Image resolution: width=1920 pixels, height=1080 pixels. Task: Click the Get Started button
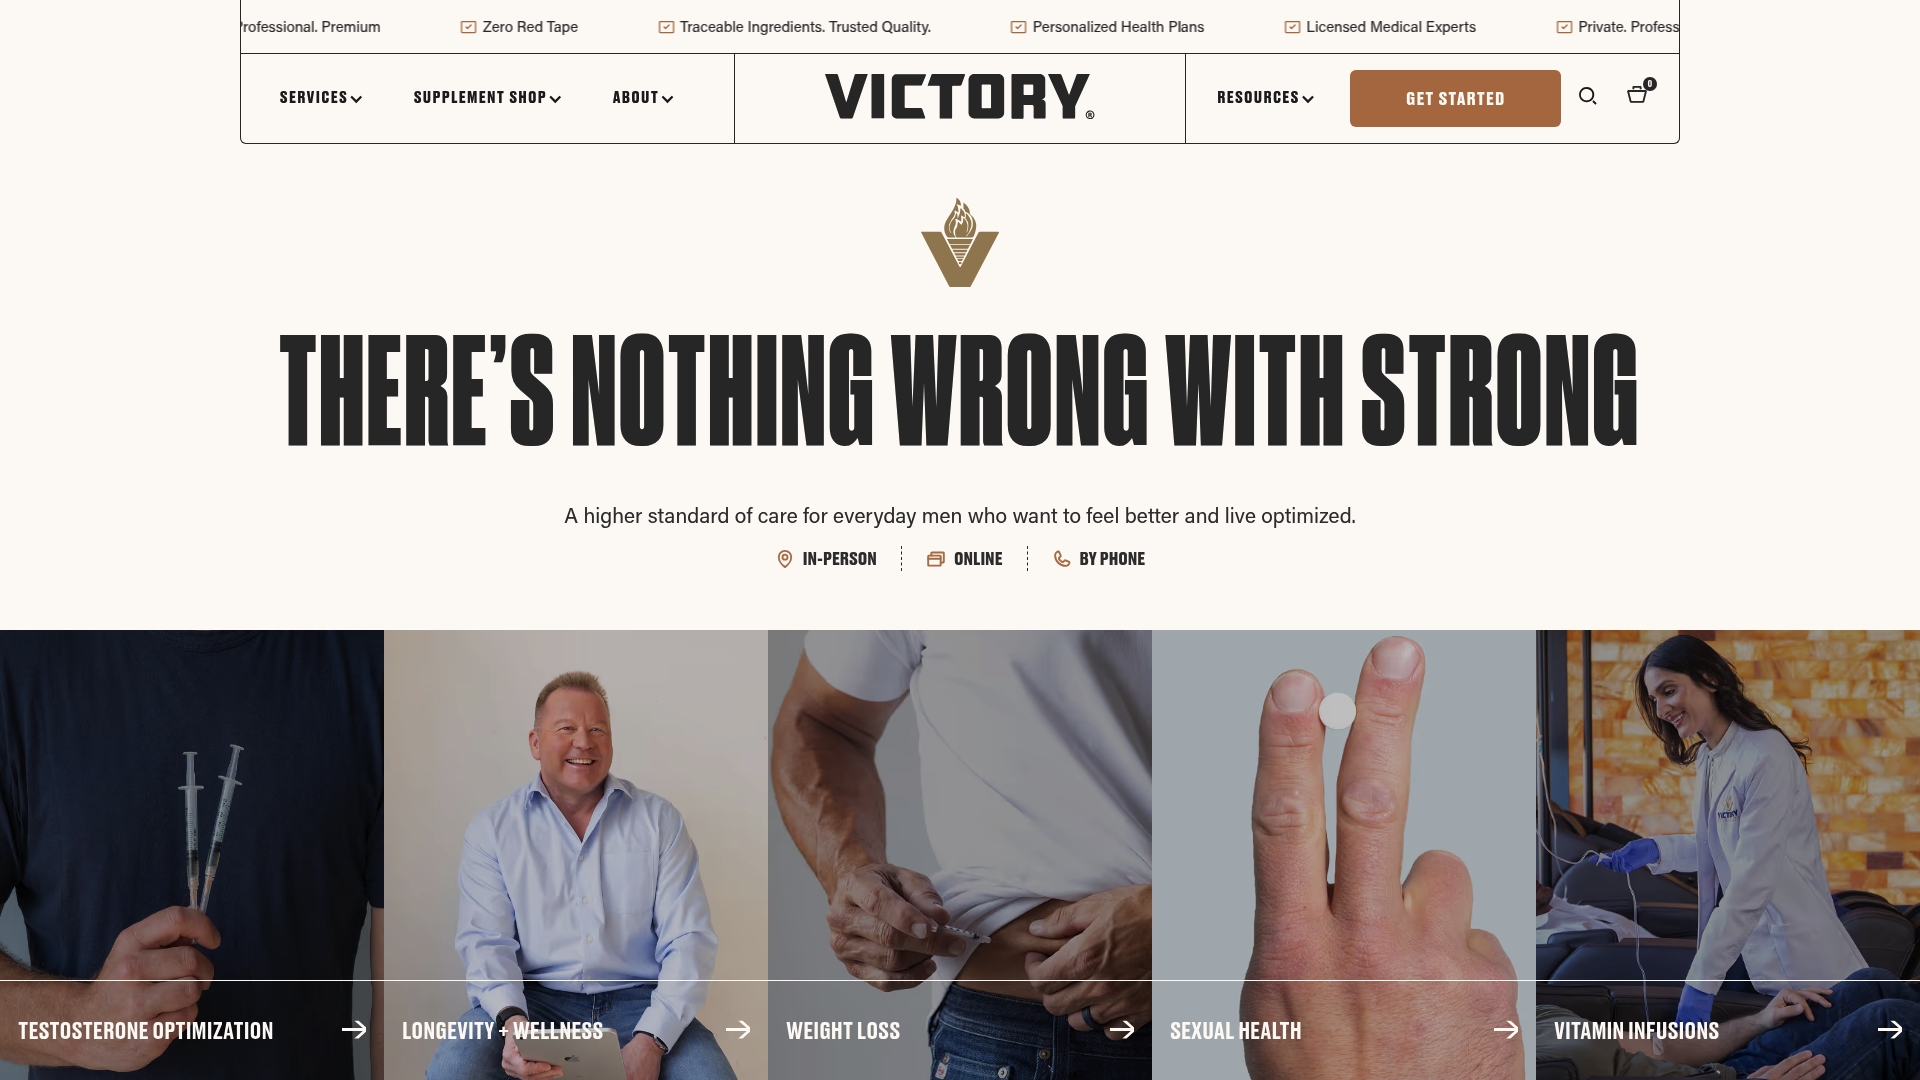coord(1455,98)
